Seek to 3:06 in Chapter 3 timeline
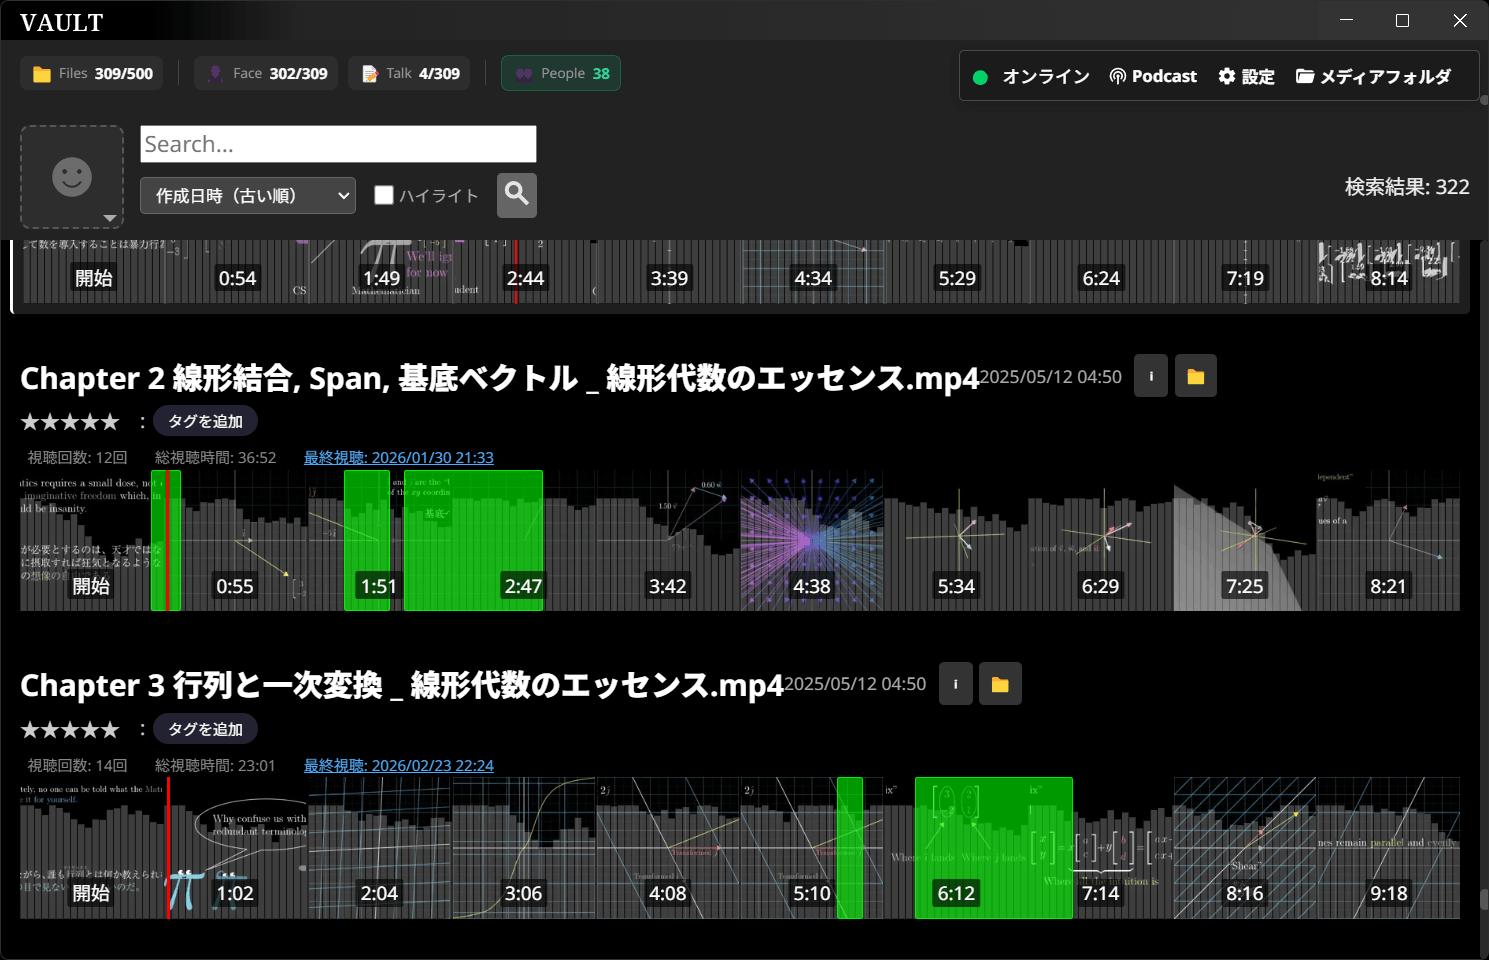 click(x=523, y=893)
